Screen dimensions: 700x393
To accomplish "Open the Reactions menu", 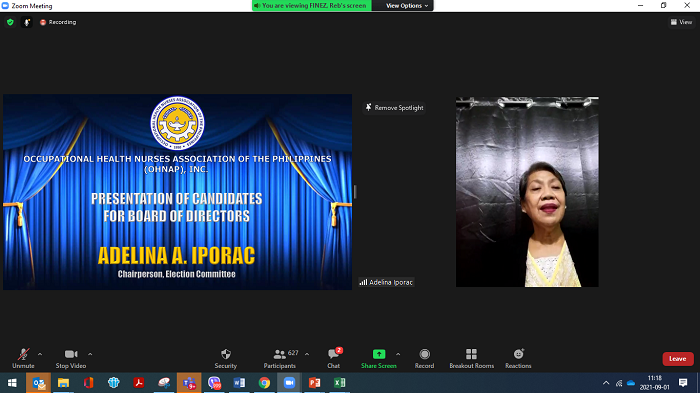I will coord(518,359).
